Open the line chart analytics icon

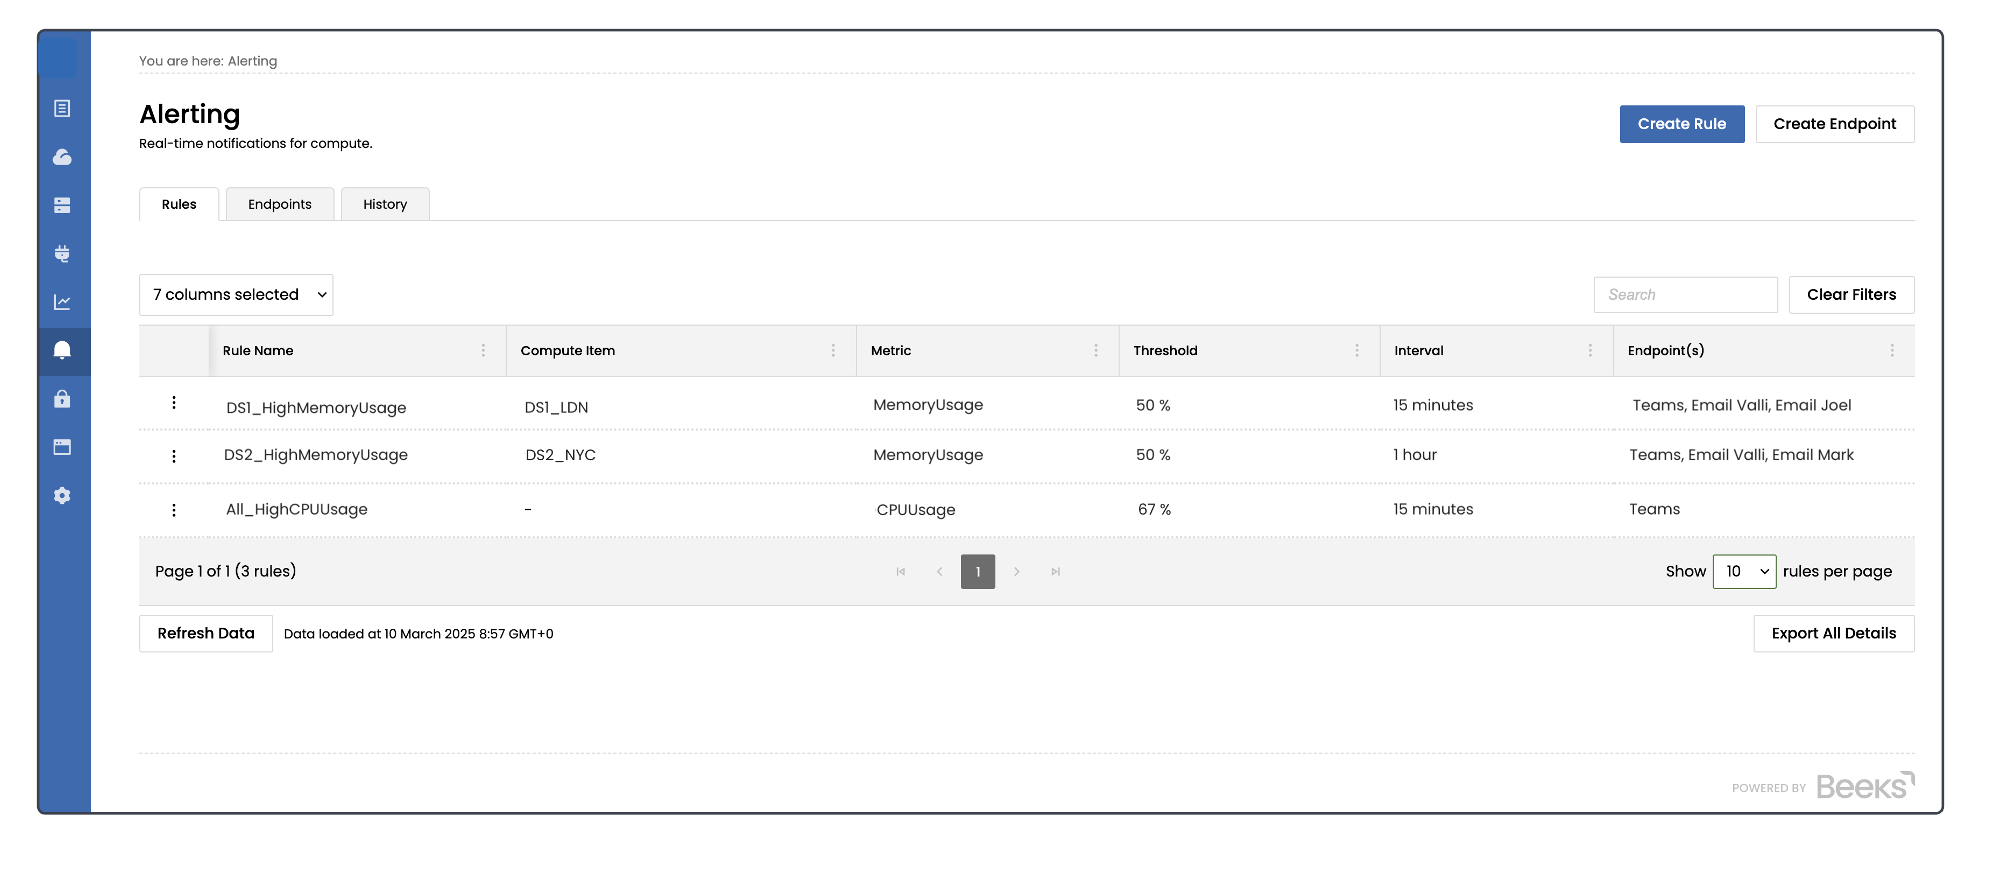coord(62,302)
